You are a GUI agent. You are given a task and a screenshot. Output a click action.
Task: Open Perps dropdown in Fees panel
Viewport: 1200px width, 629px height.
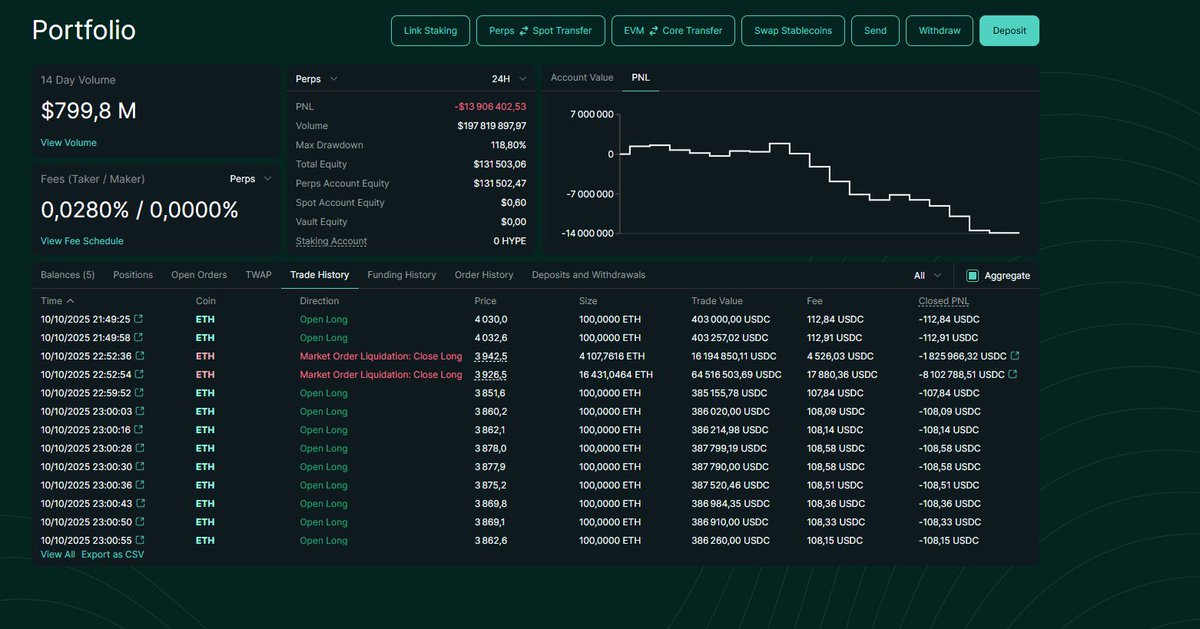250,179
